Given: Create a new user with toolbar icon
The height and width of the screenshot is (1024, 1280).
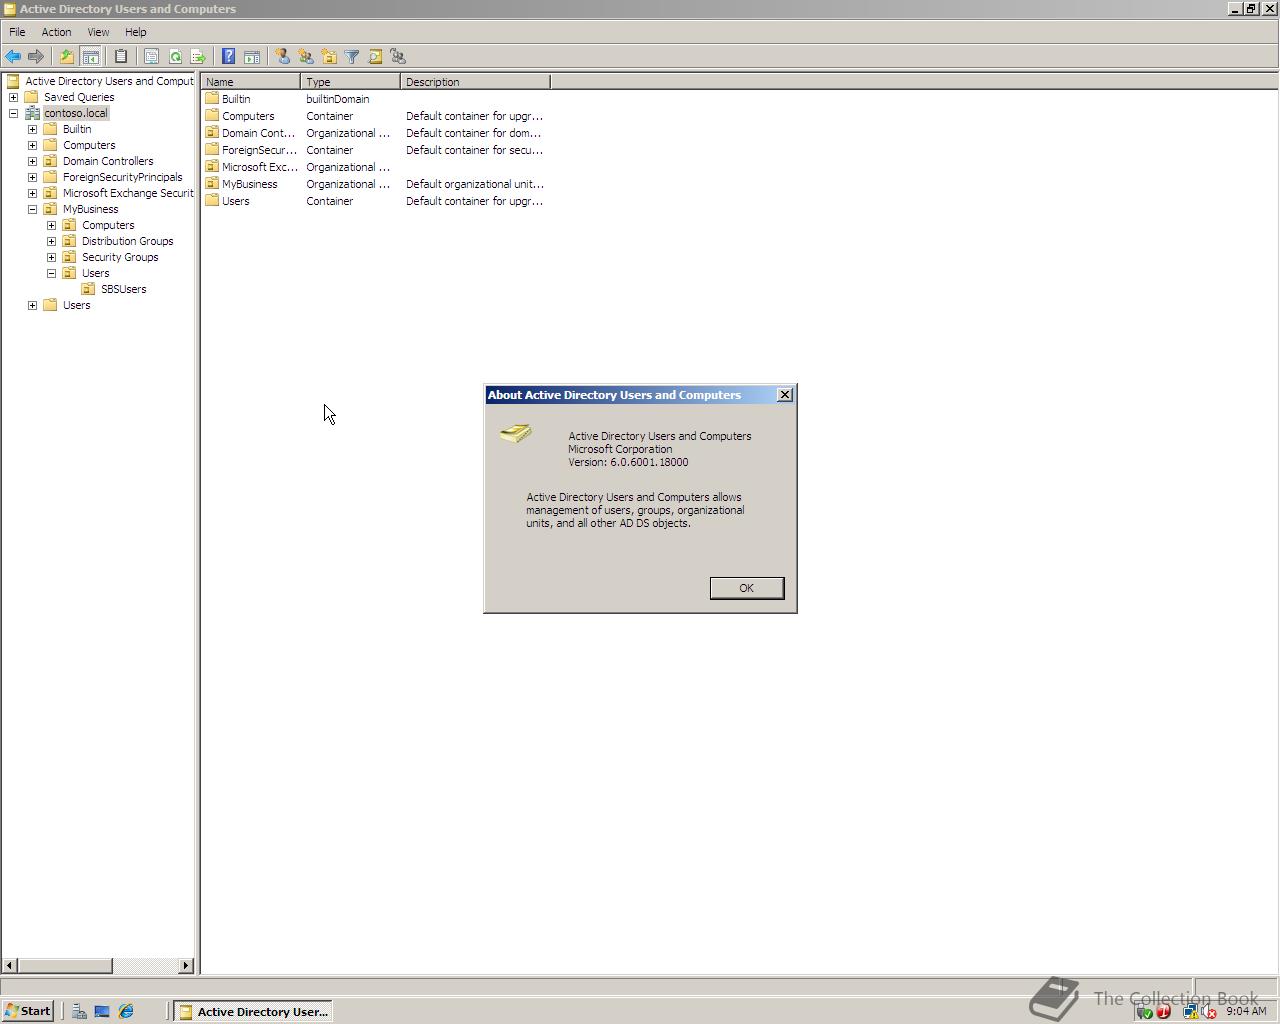Looking at the screenshot, I should pos(282,57).
